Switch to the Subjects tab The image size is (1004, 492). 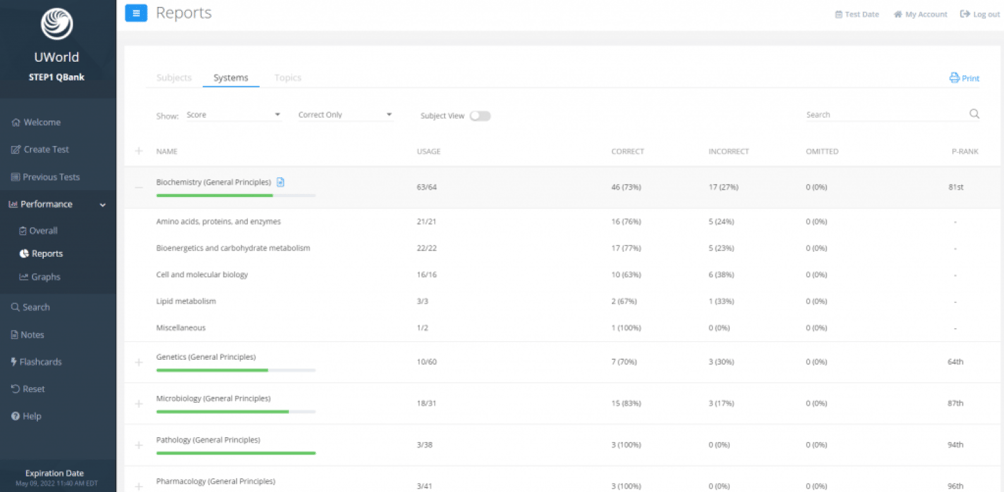174,78
